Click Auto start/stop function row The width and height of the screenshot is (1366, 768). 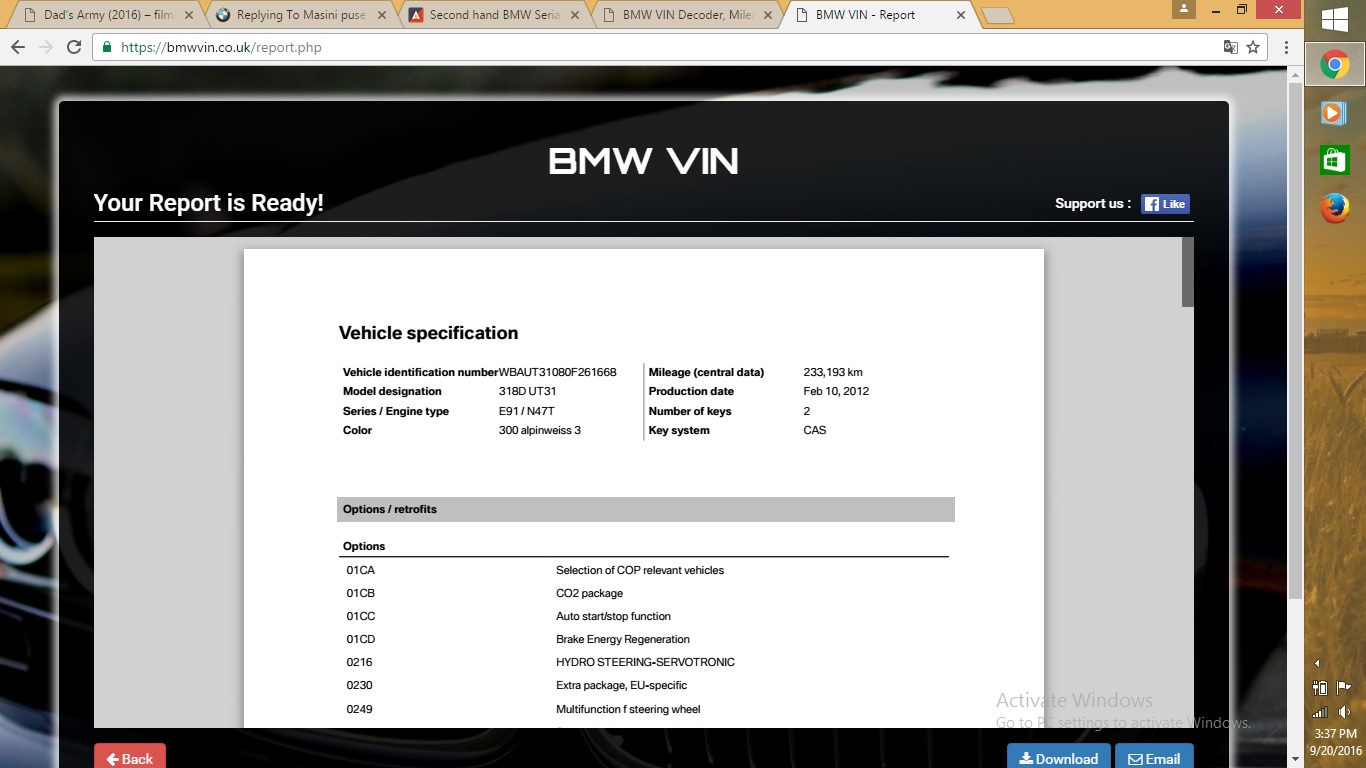tap(646, 616)
